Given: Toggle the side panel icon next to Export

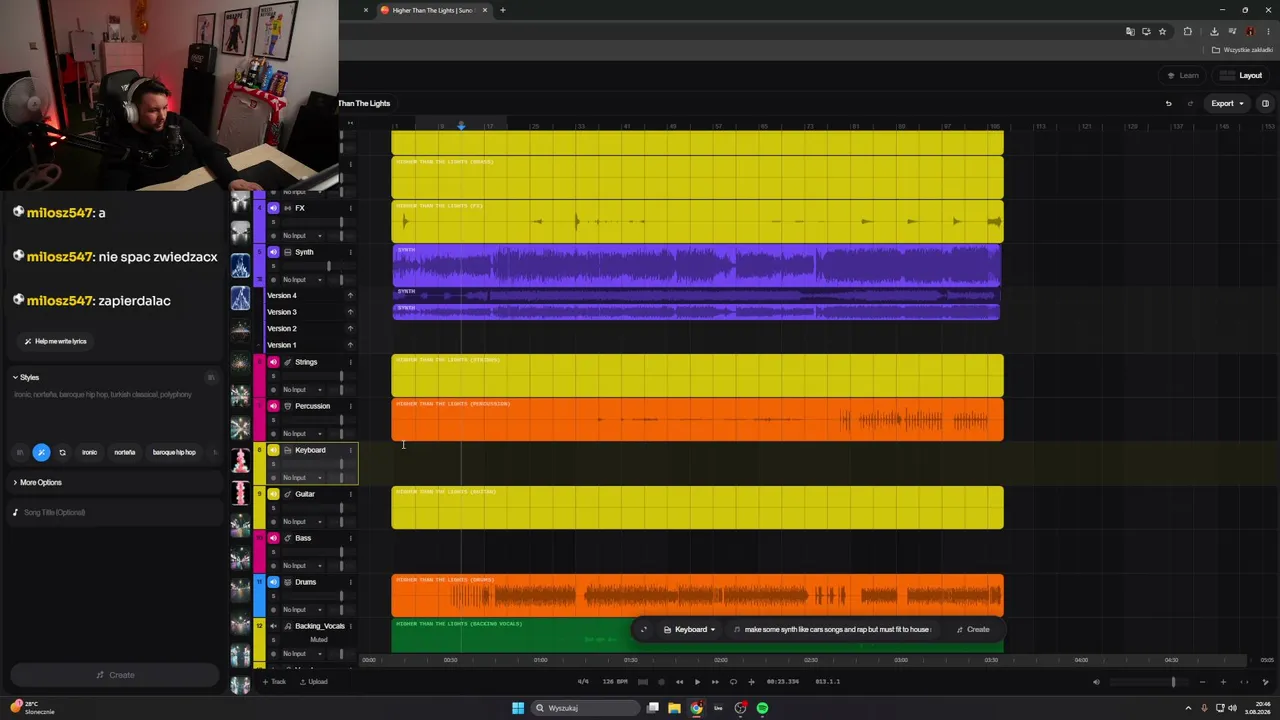Looking at the screenshot, I should point(1265,103).
